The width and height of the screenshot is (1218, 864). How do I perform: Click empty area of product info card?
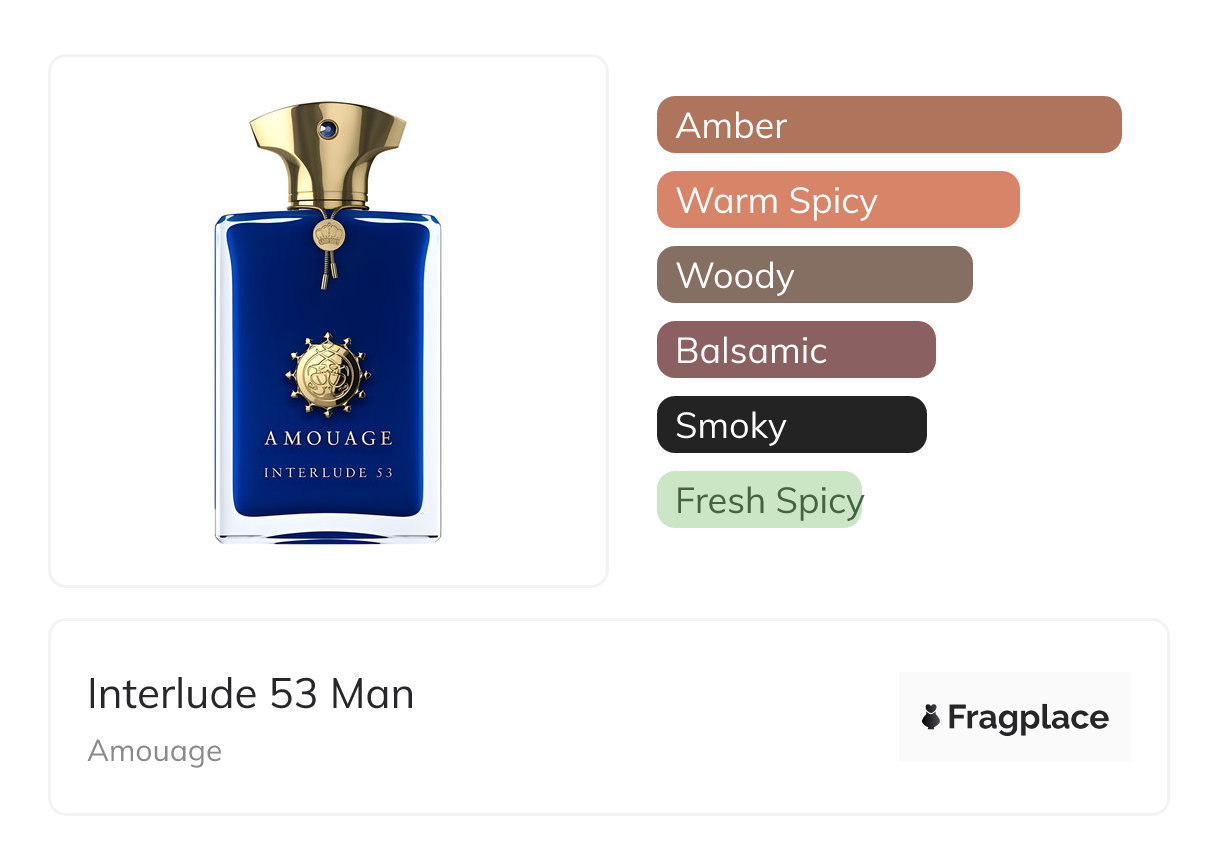click(x=650, y=760)
